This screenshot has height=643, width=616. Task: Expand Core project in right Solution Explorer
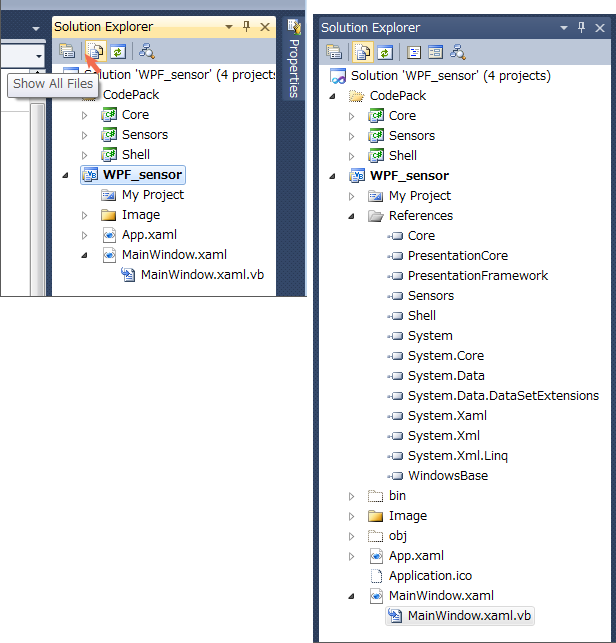pos(351,116)
